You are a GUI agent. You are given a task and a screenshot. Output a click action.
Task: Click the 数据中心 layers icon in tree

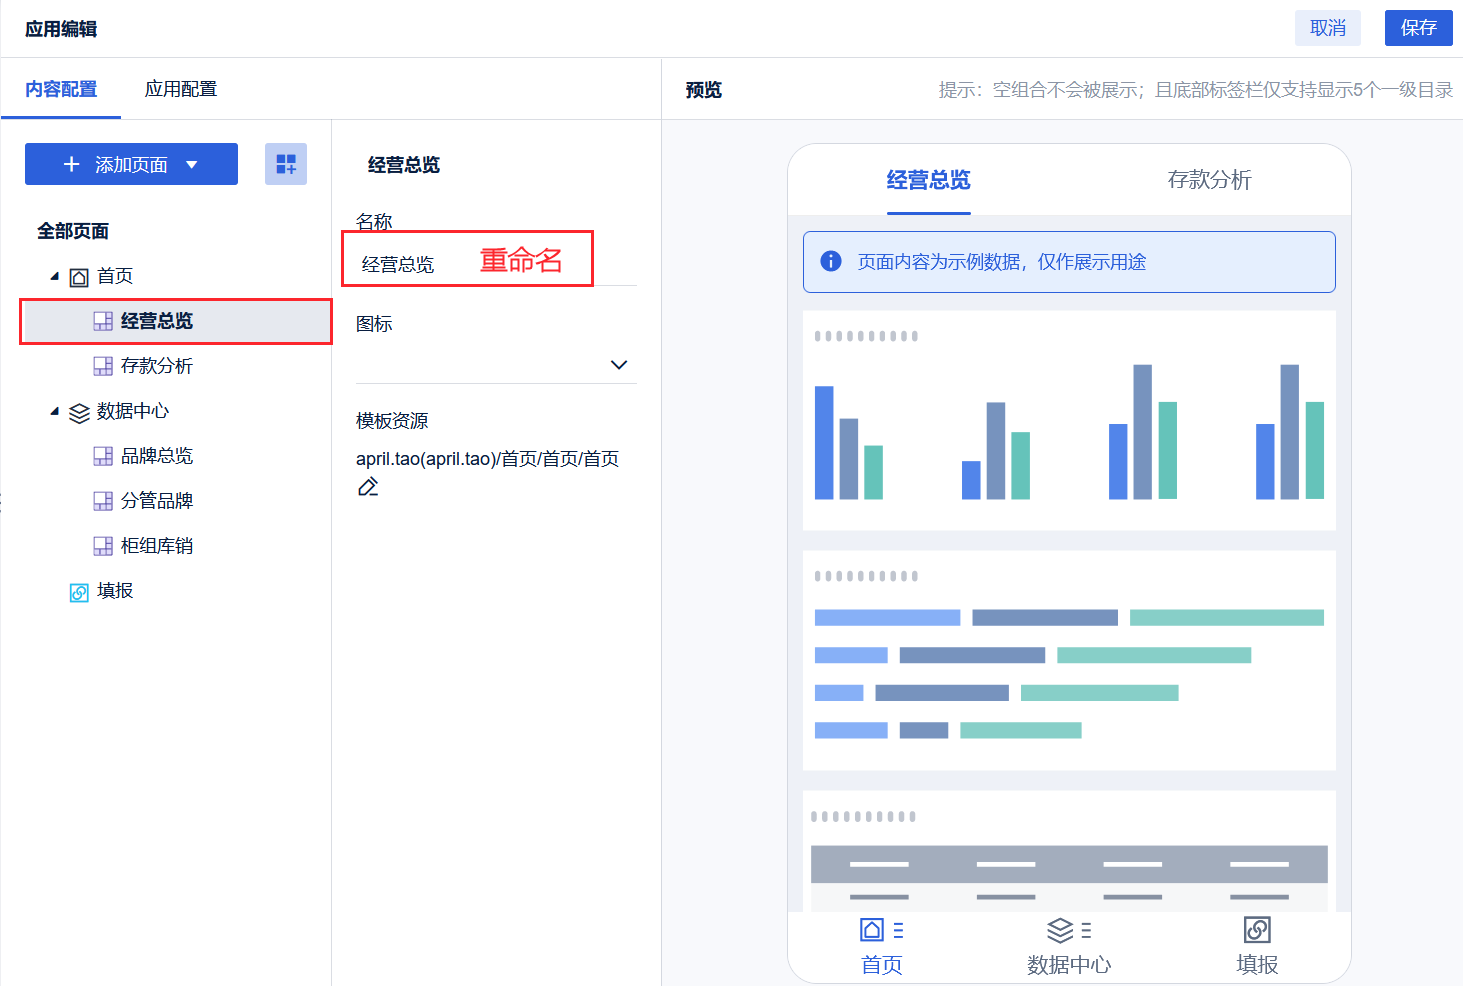point(79,412)
